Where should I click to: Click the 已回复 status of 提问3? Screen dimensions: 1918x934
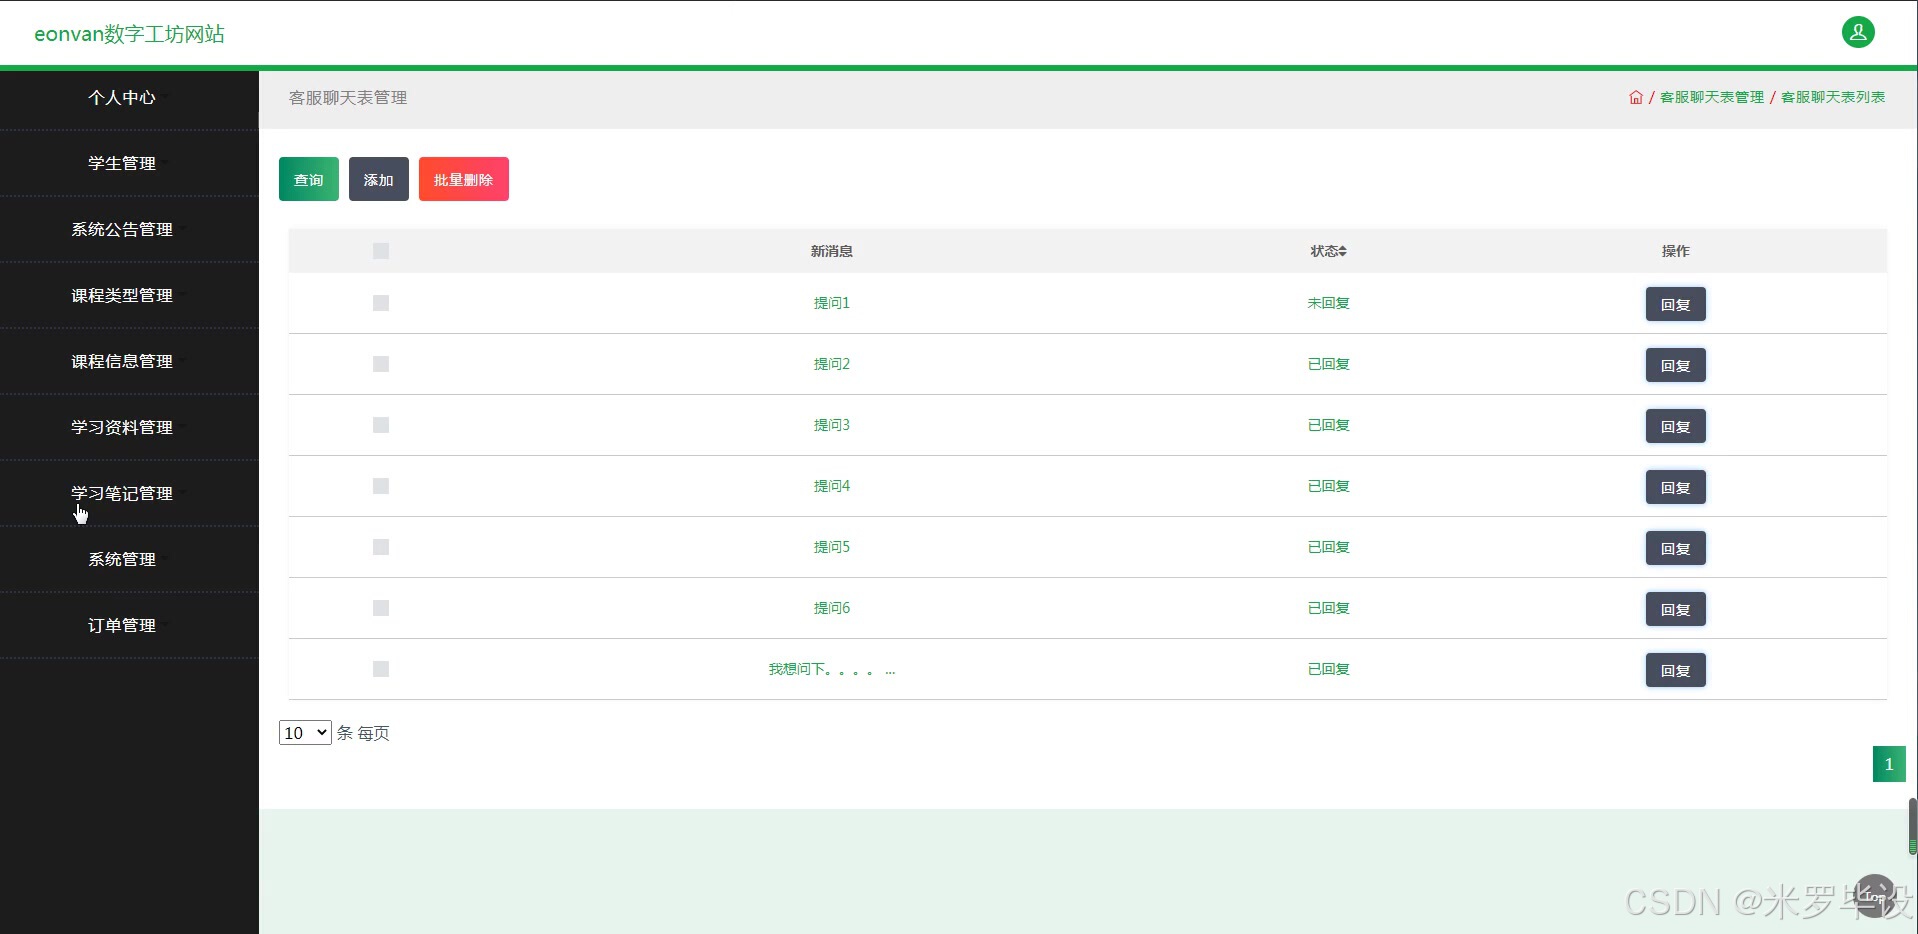(x=1329, y=425)
